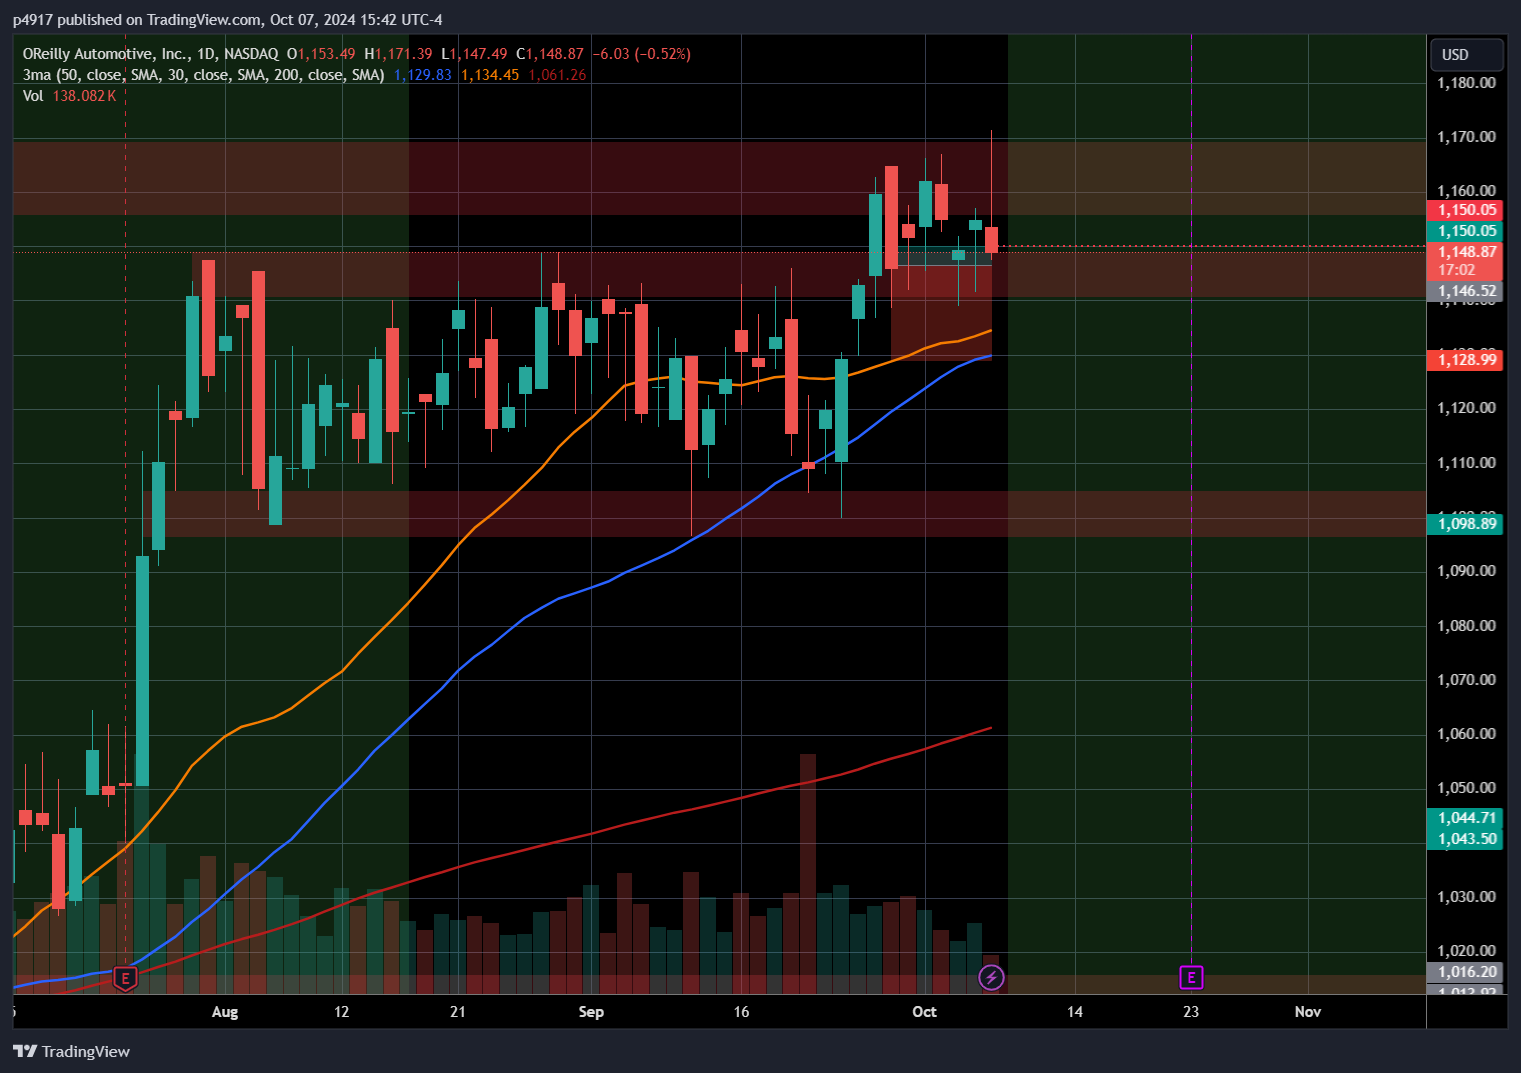Click the 138.082K volume value

click(x=84, y=96)
